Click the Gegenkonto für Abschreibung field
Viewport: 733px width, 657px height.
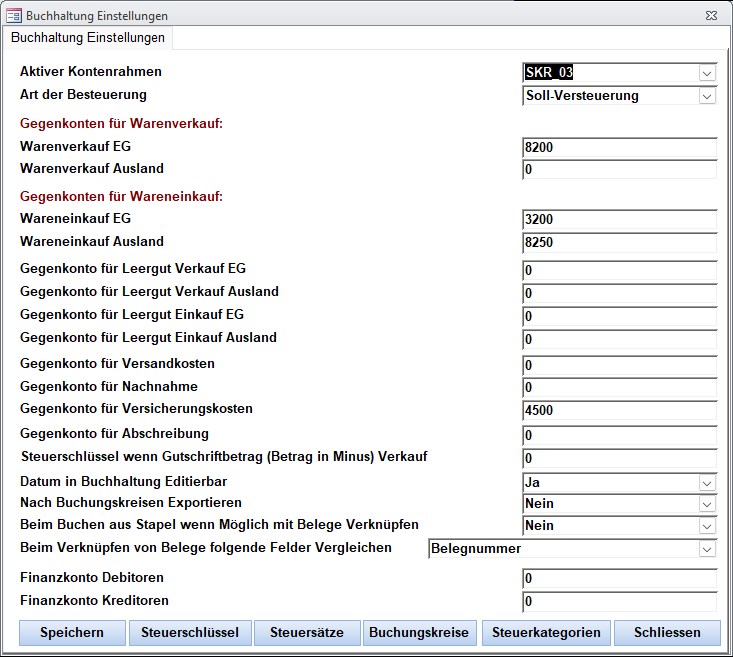click(x=619, y=436)
